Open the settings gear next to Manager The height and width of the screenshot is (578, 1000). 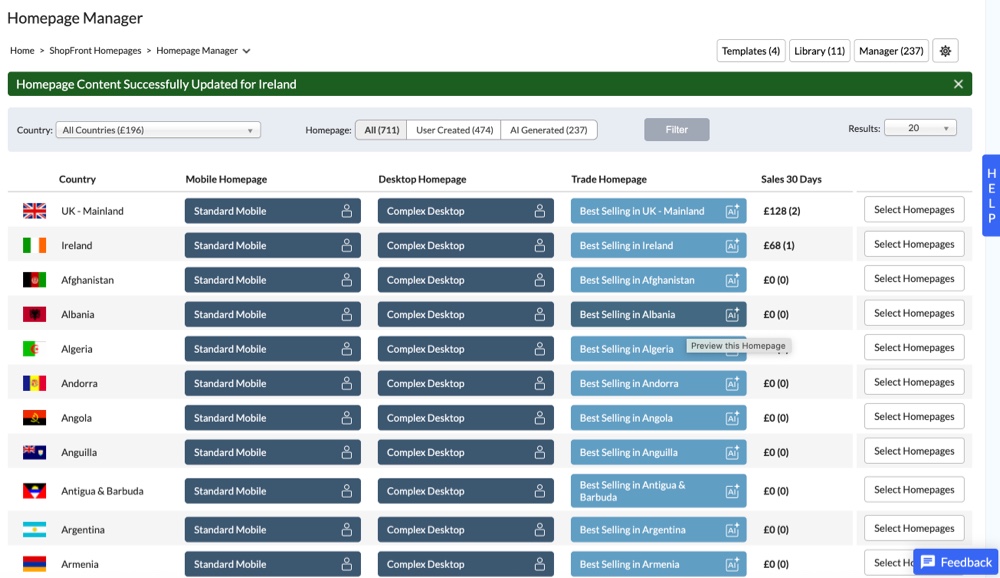point(945,50)
